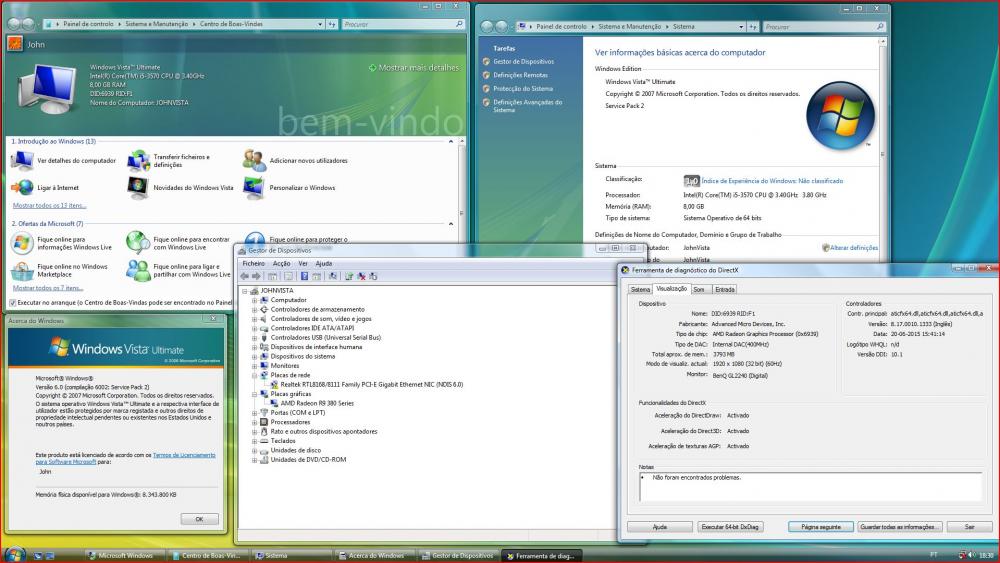Click OK in Acerca do Windows dialog
The height and width of the screenshot is (563, 1000).
pyautogui.click(x=199, y=519)
